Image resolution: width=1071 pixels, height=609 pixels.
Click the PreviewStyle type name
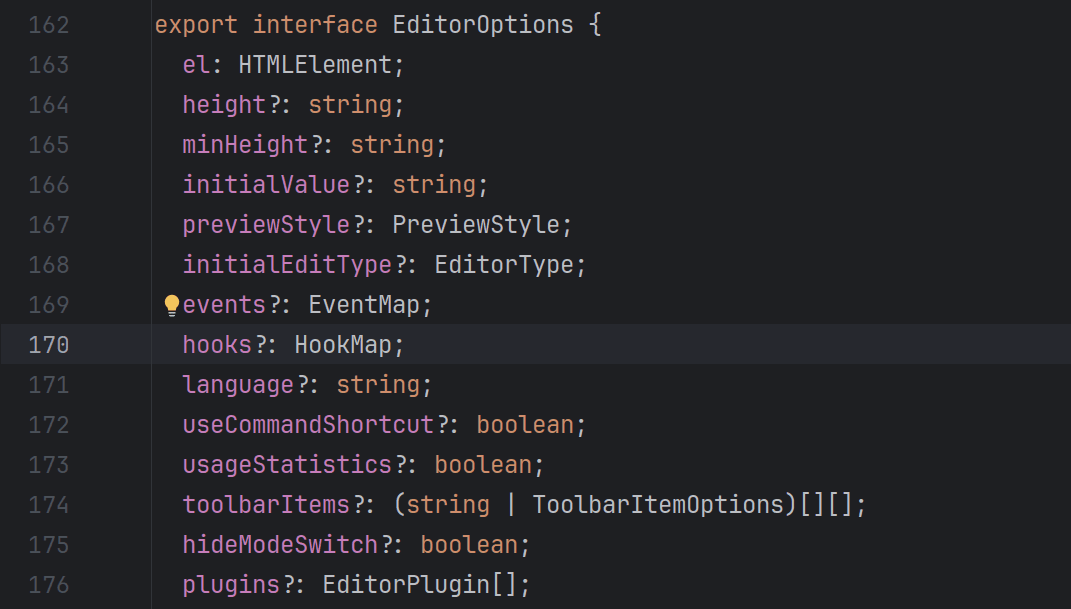pos(475,225)
